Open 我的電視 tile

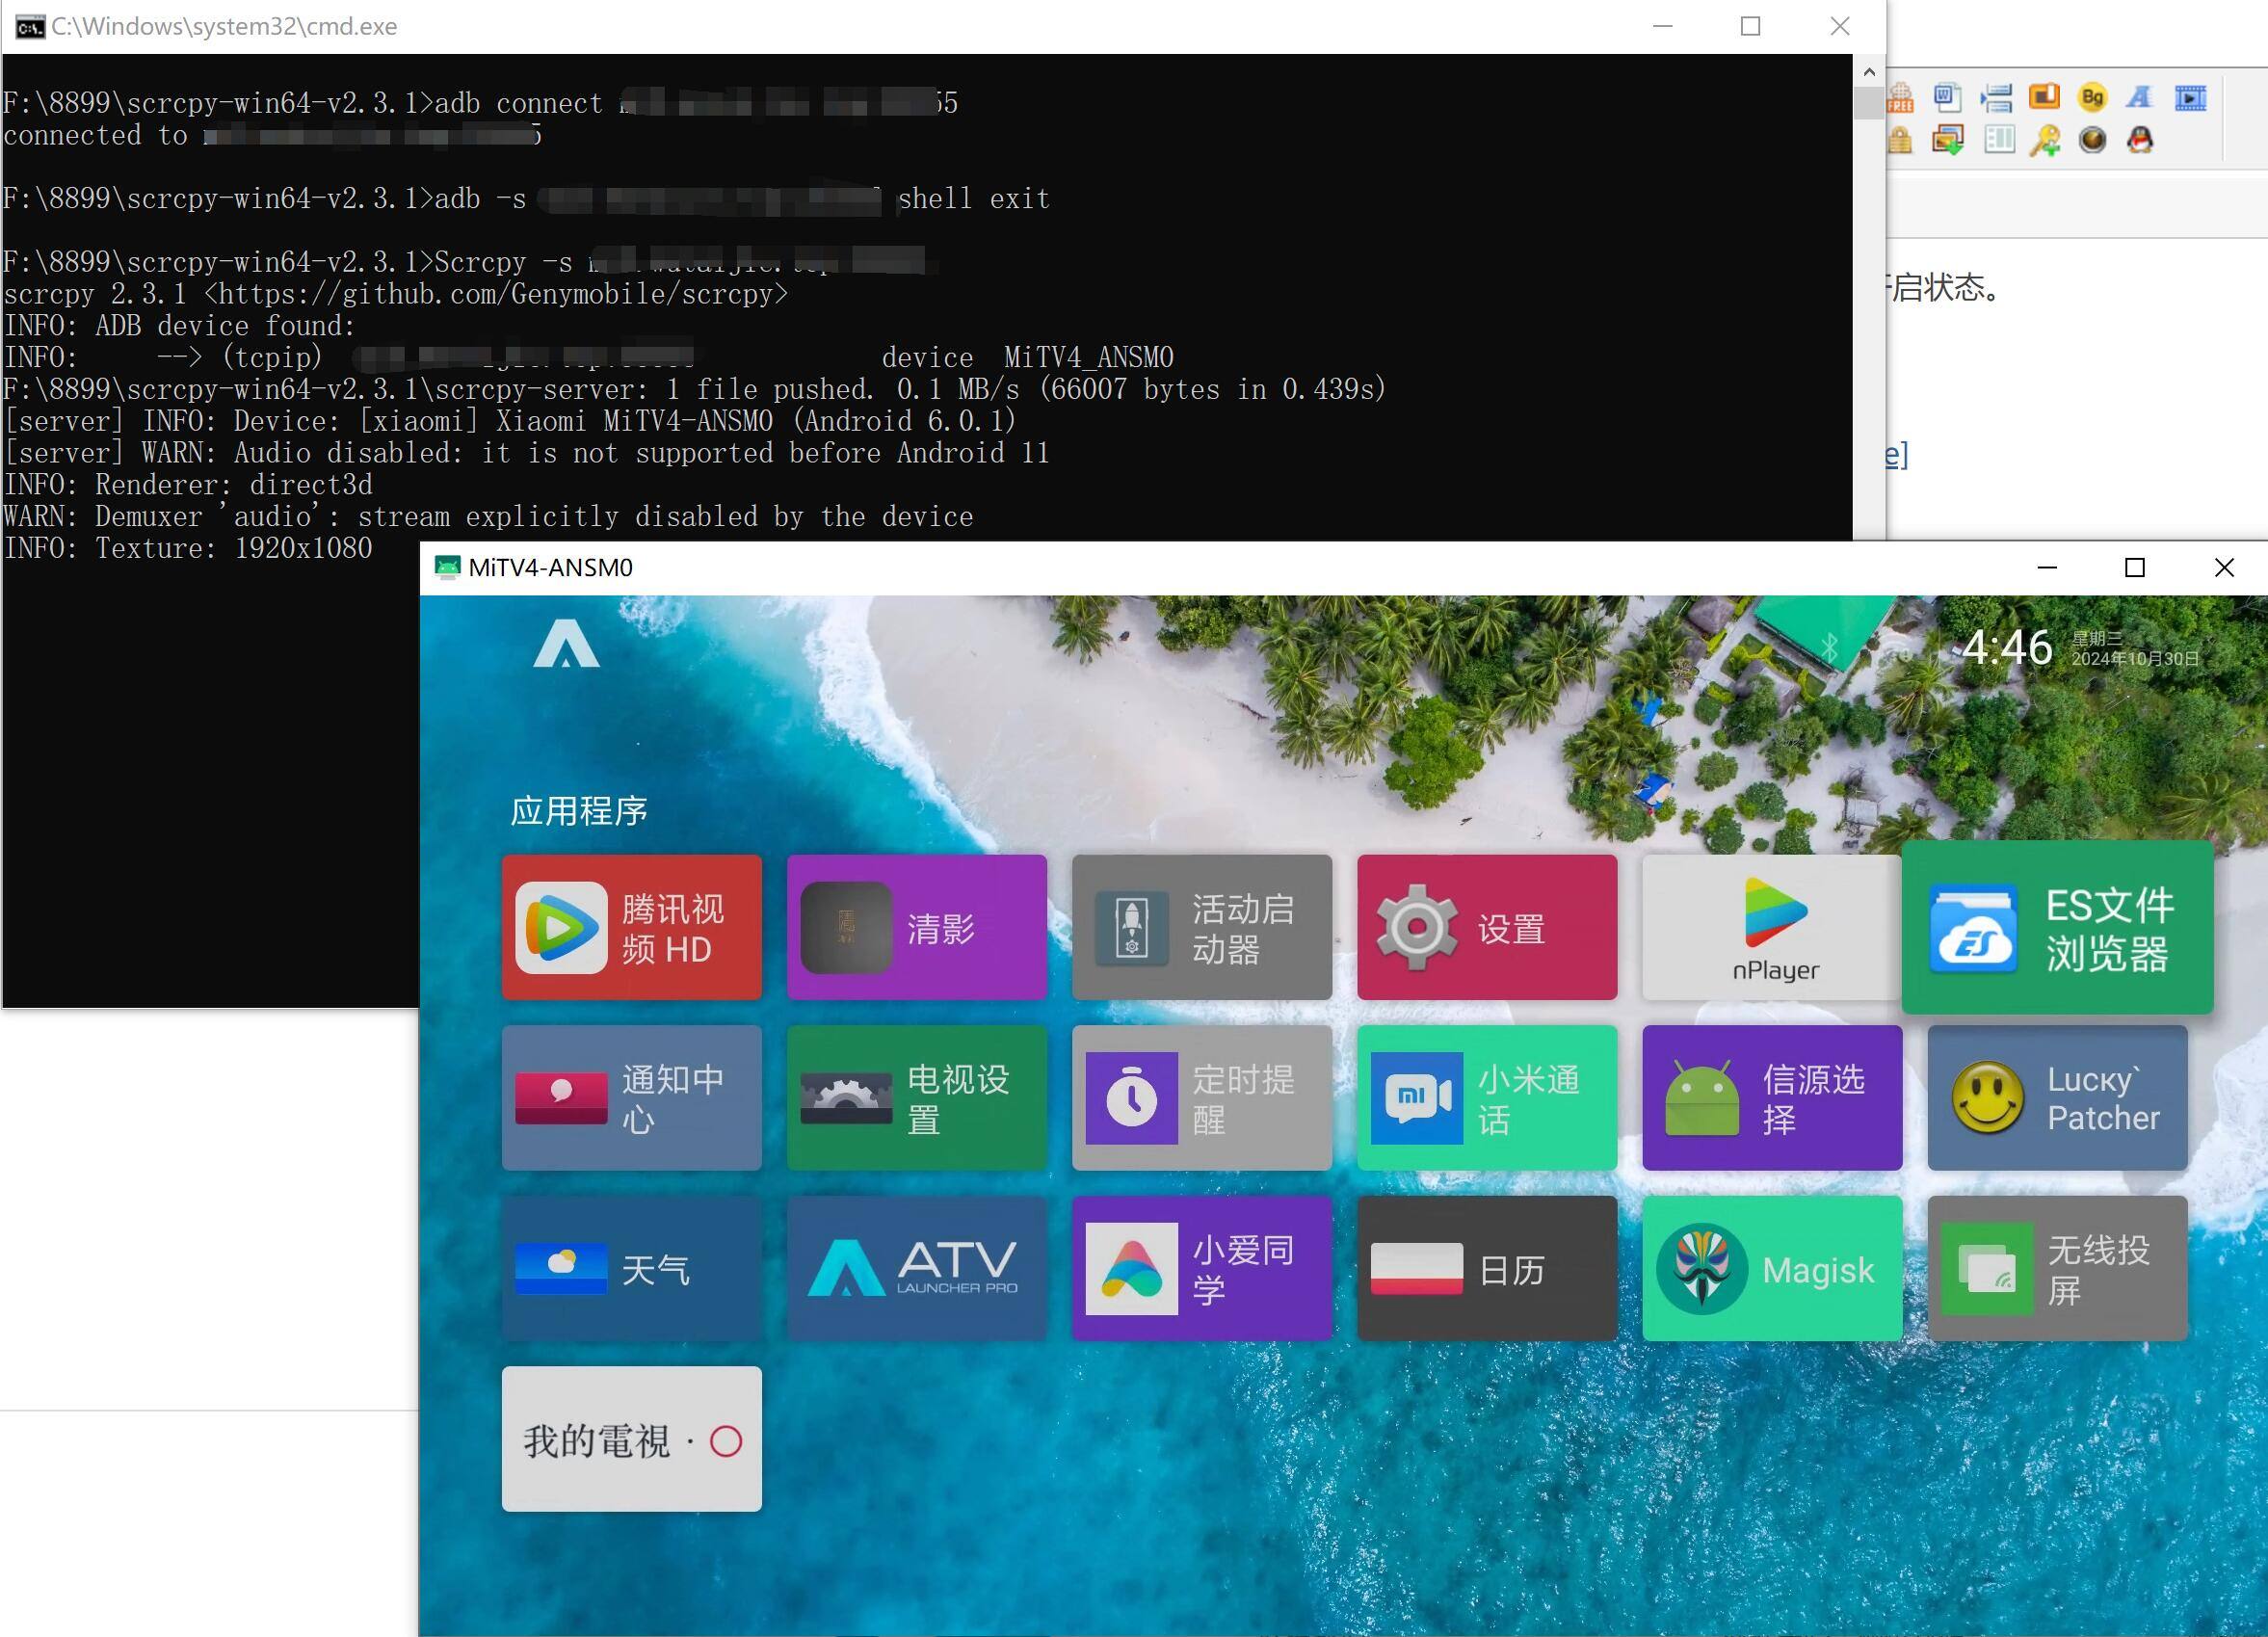[x=631, y=1438]
